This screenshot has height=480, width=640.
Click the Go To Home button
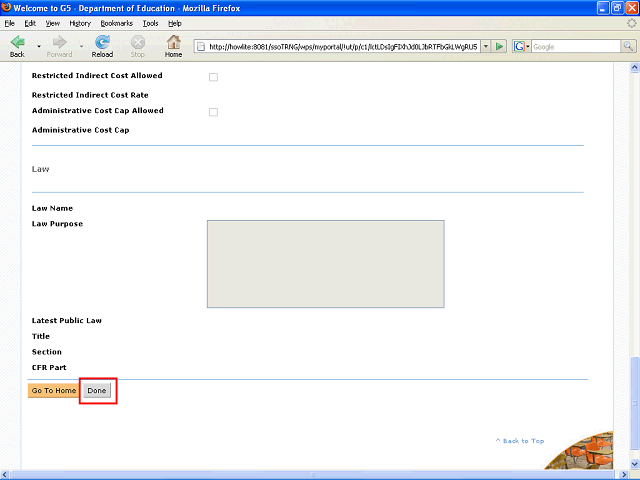point(53,391)
